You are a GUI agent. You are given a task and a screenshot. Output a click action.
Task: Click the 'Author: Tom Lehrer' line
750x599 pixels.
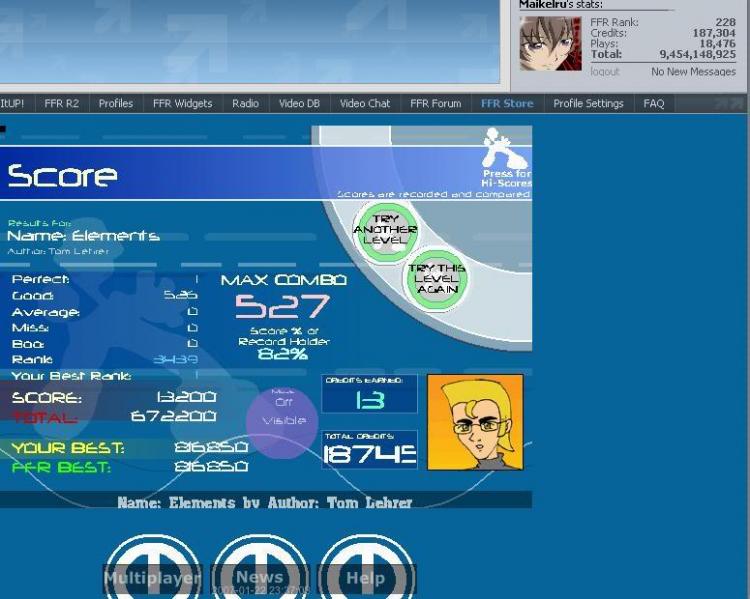(58, 251)
